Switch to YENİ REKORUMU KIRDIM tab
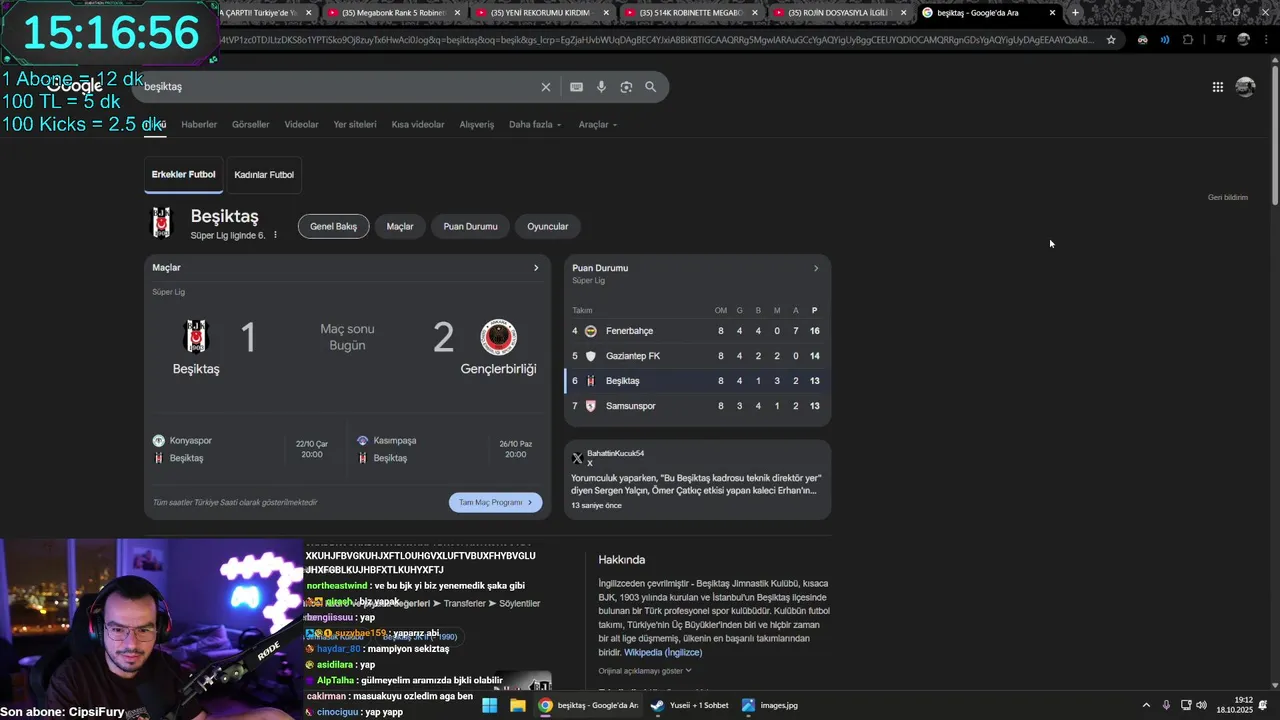The width and height of the screenshot is (1280, 720). [540, 13]
